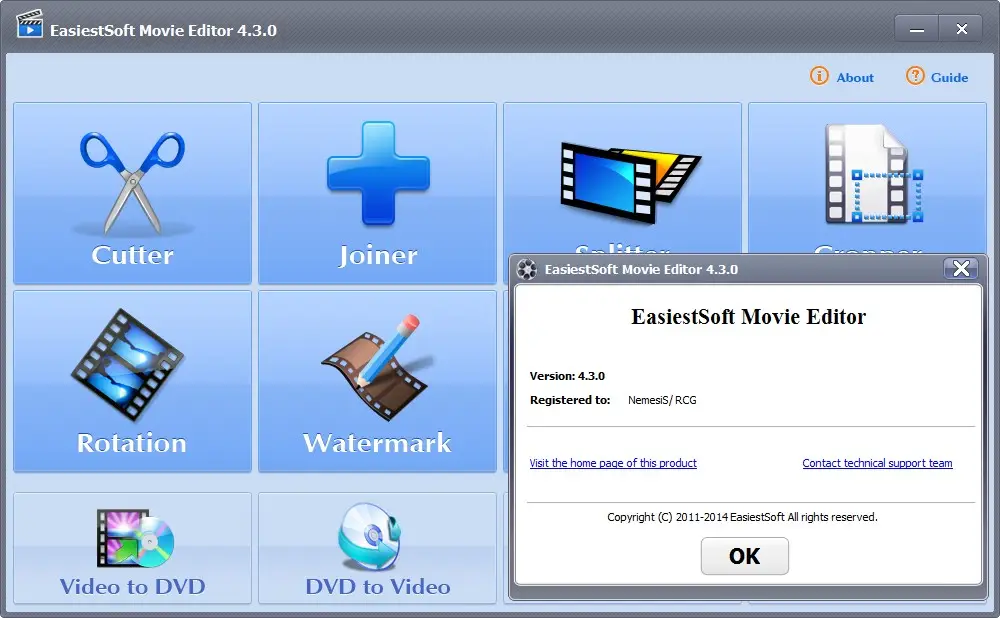Screen dimensions: 1000x618
Task: Click the Version: 4.3.0 text
Action: coord(567,376)
